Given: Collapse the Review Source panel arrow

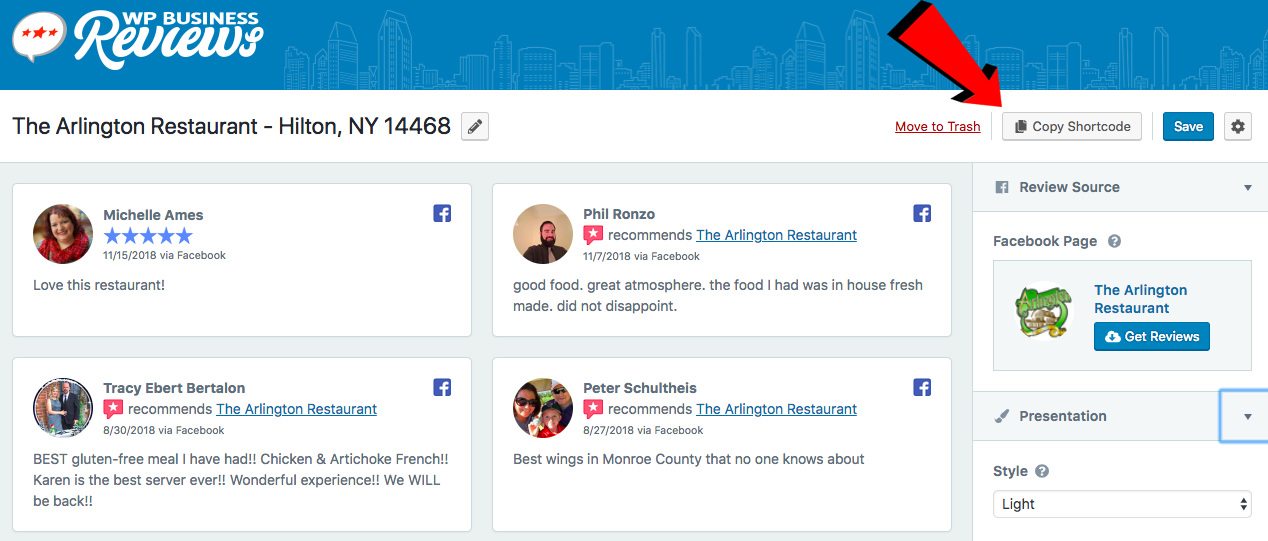Looking at the screenshot, I should (x=1247, y=188).
